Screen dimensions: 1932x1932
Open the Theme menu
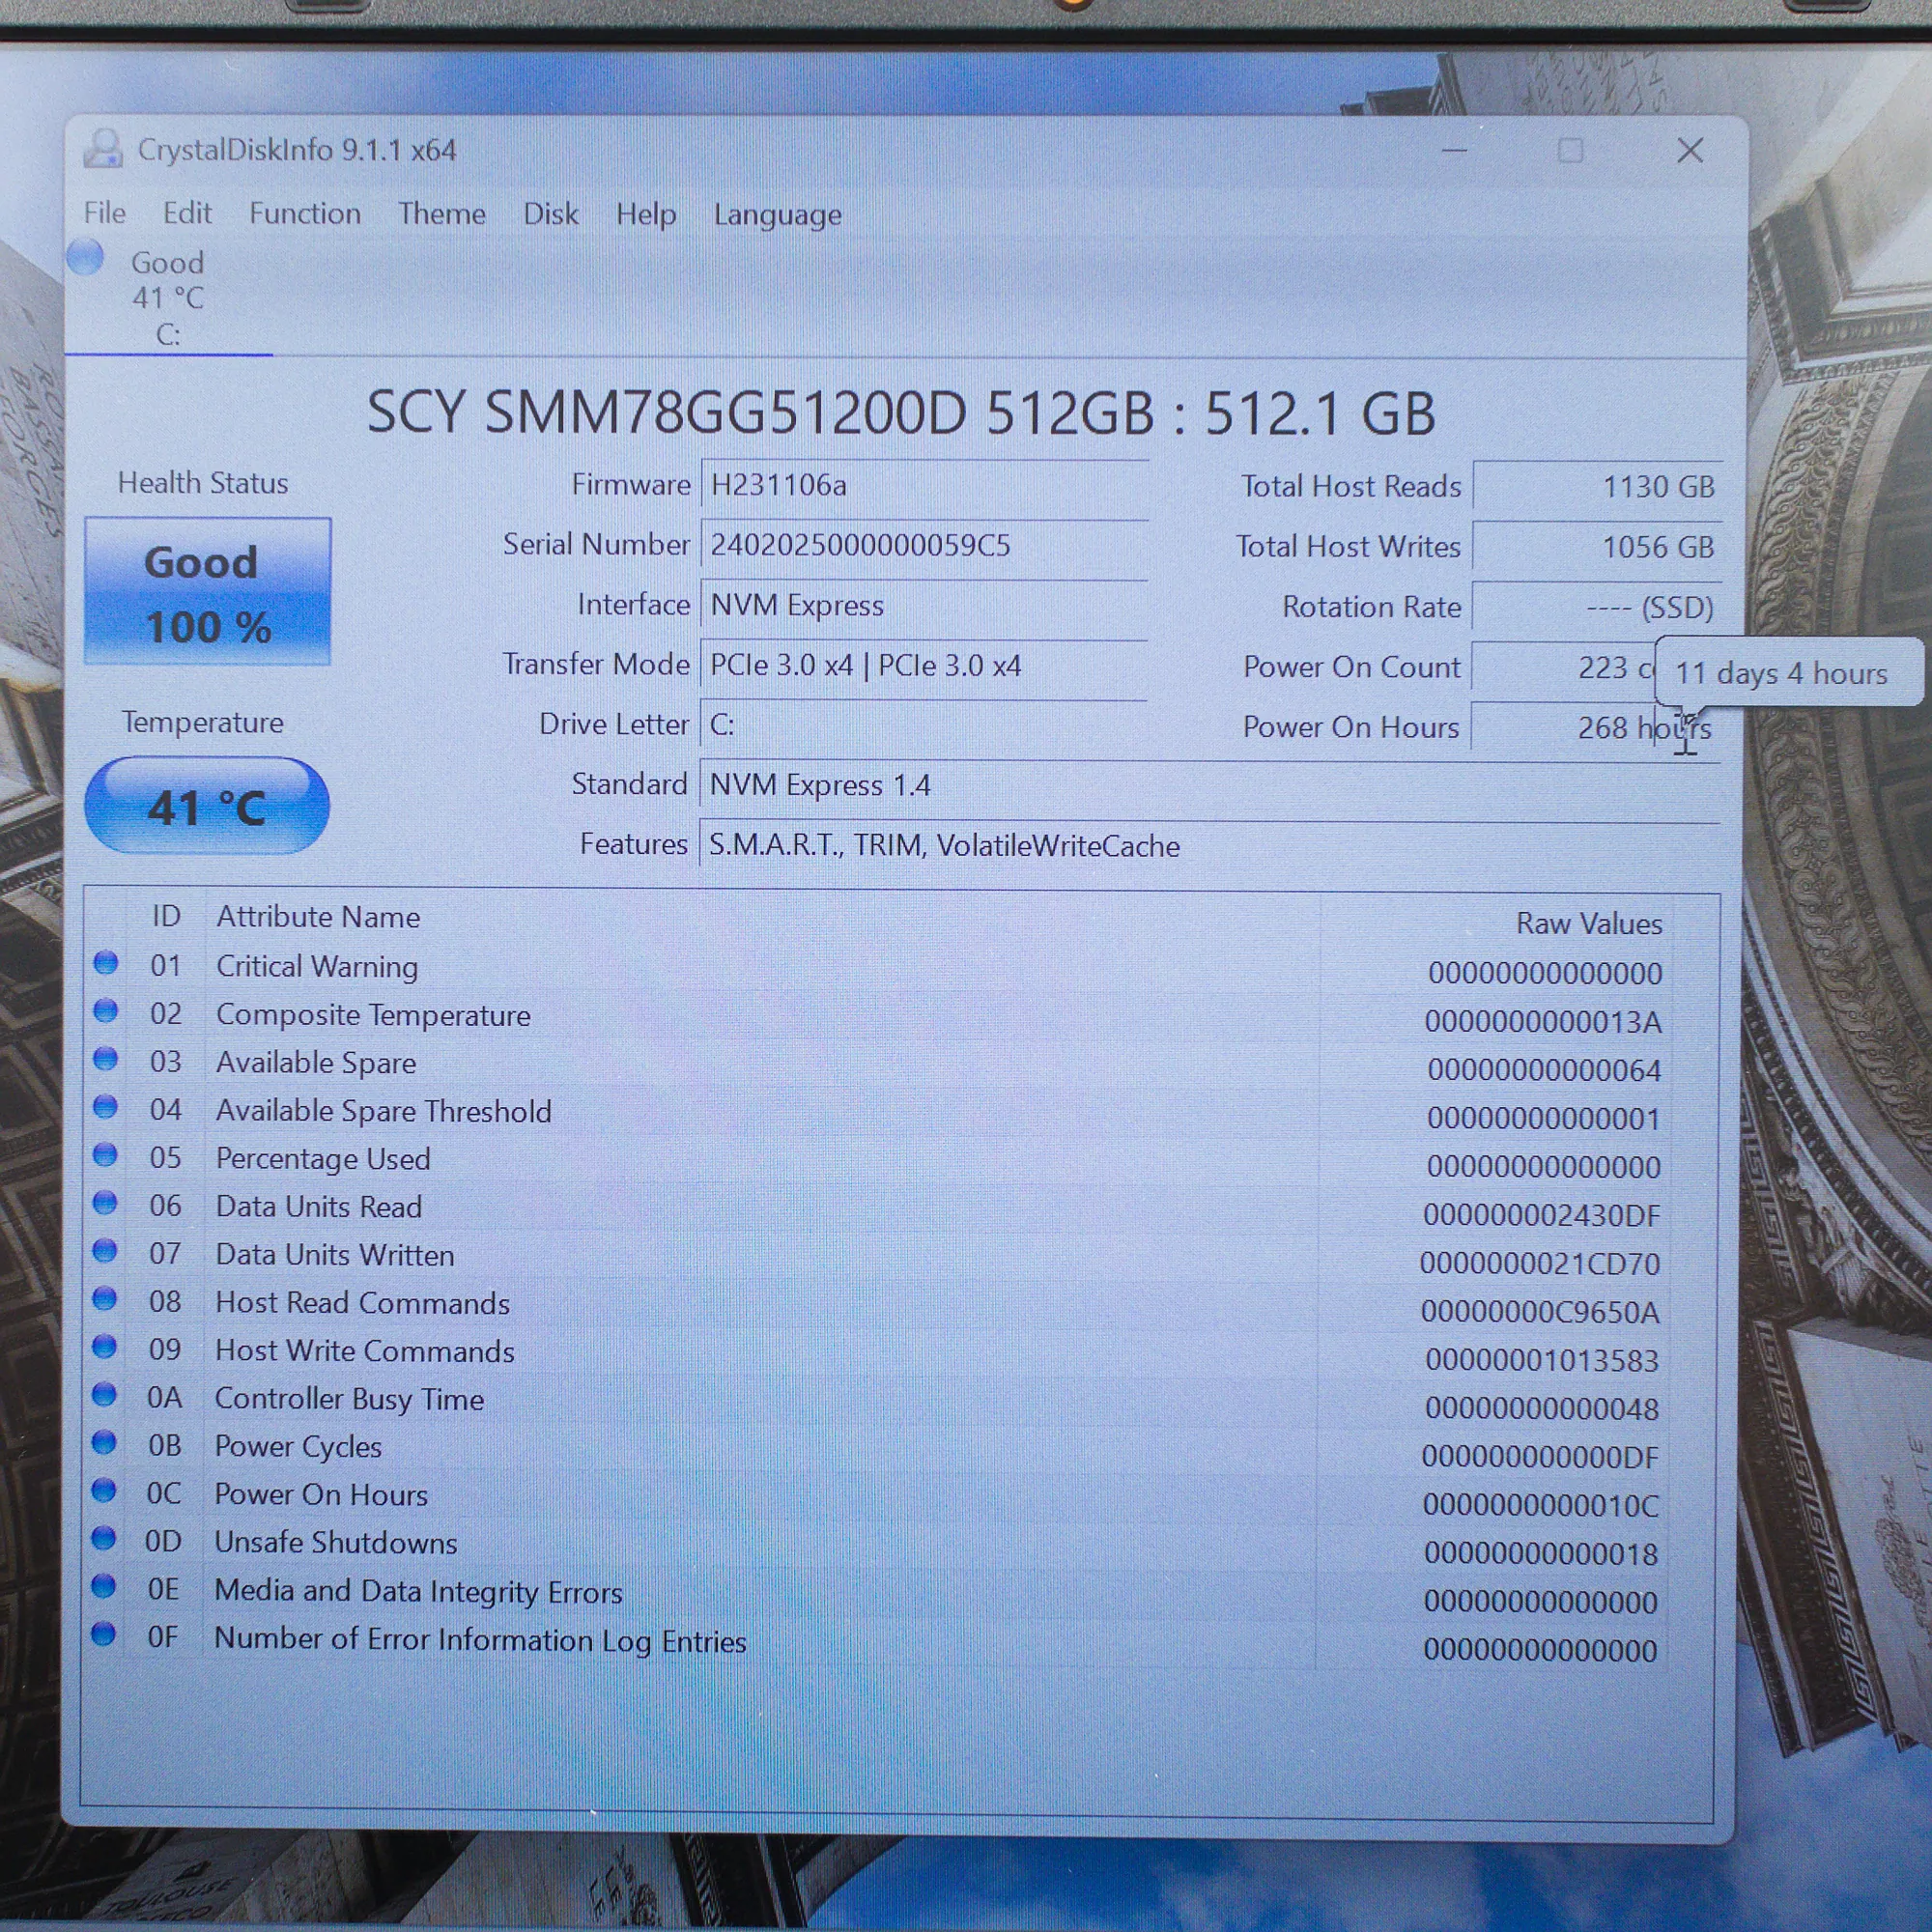pyautogui.click(x=441, y=214)
